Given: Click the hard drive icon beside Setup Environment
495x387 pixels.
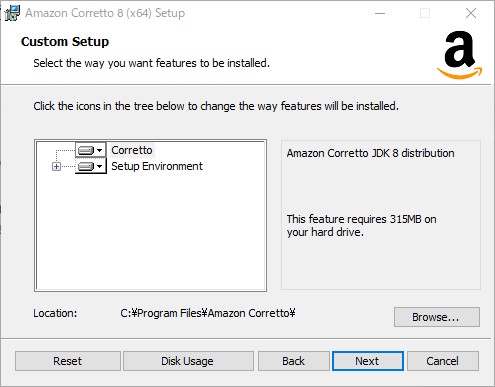Looking at the screenshot, I should point(86,166).
